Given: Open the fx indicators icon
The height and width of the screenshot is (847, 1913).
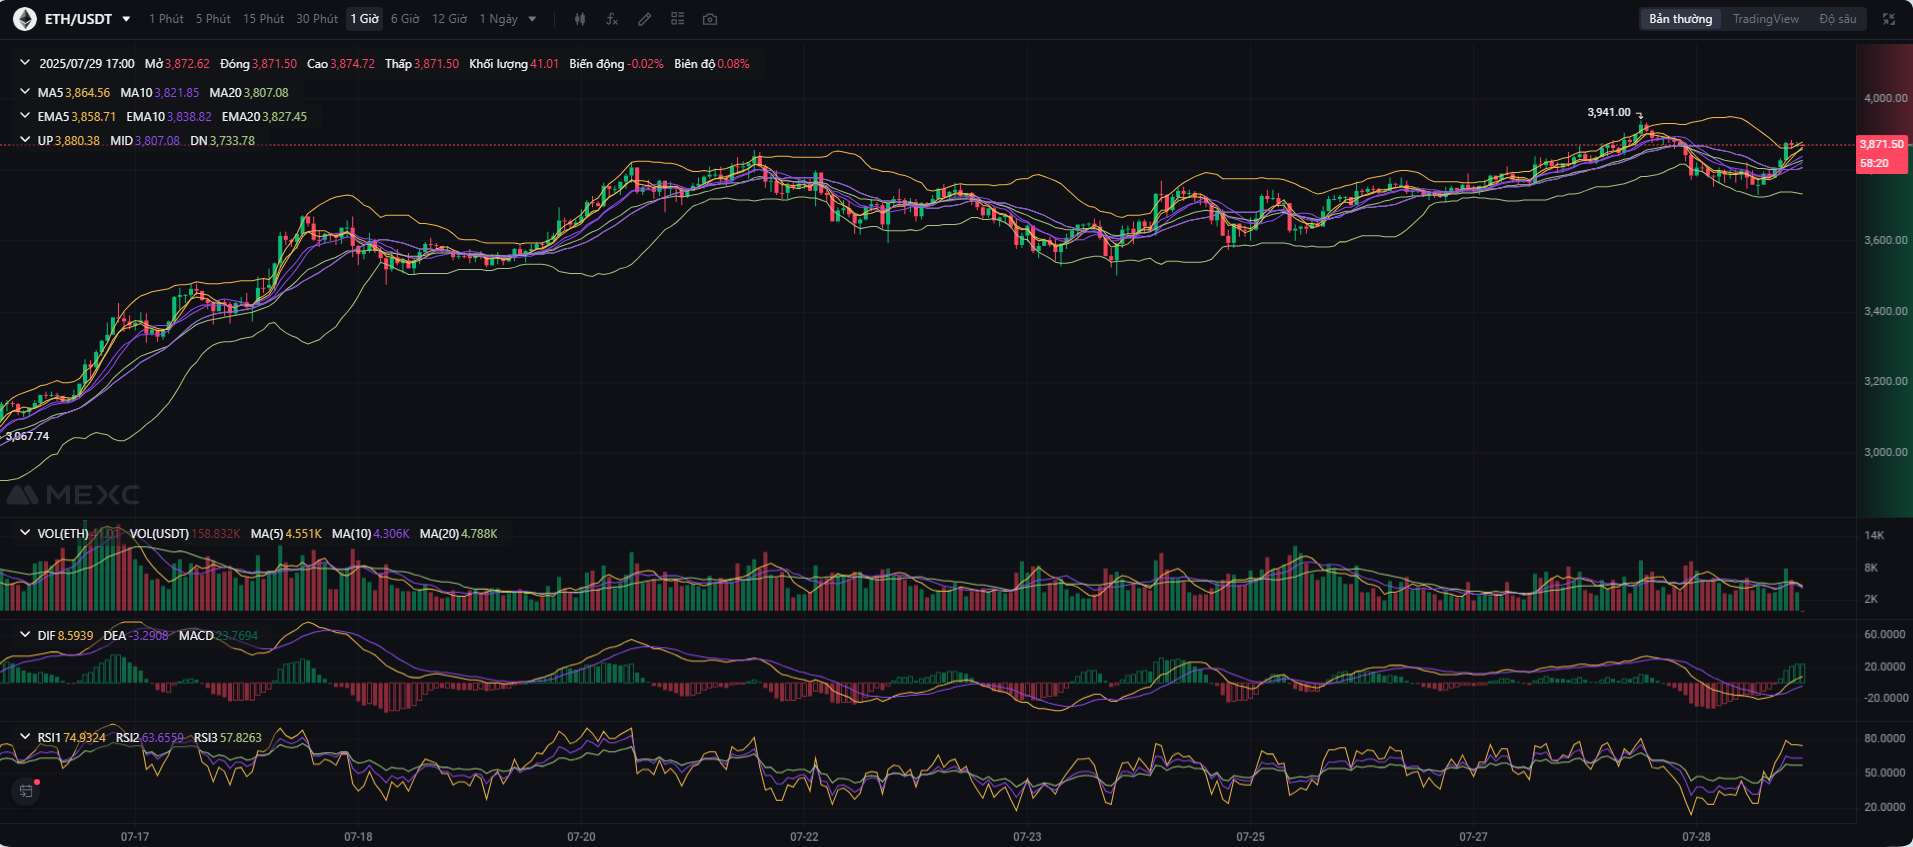Looking at the screenshot, I should pos(612,19).
